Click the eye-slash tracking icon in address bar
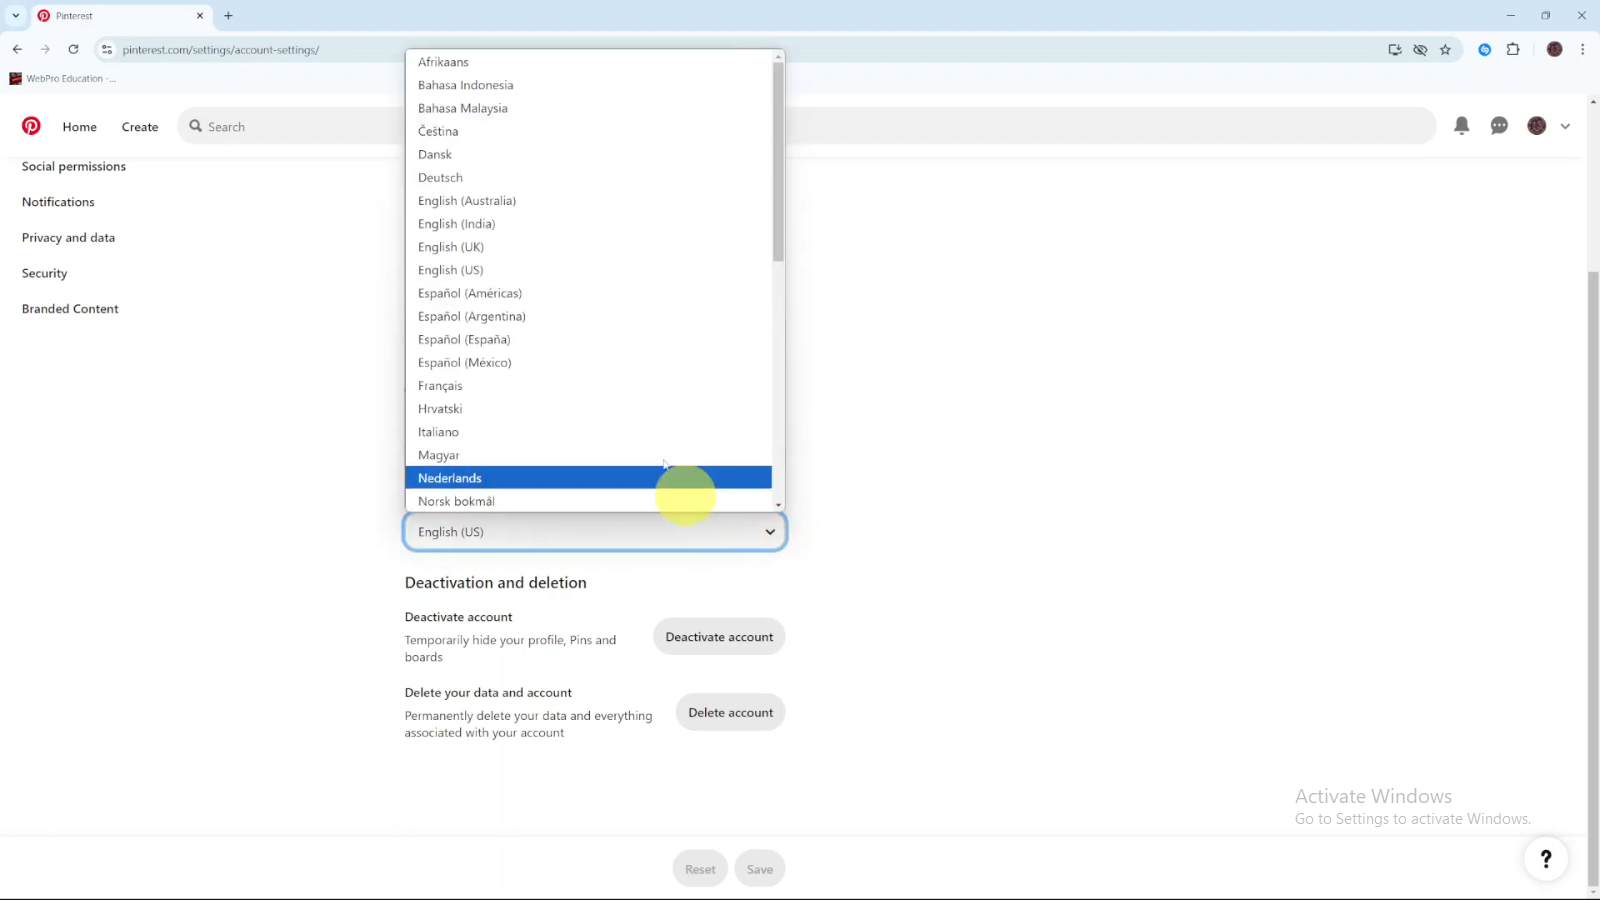Screen dimensions: 1600x900 click(x=1420, y=49)
